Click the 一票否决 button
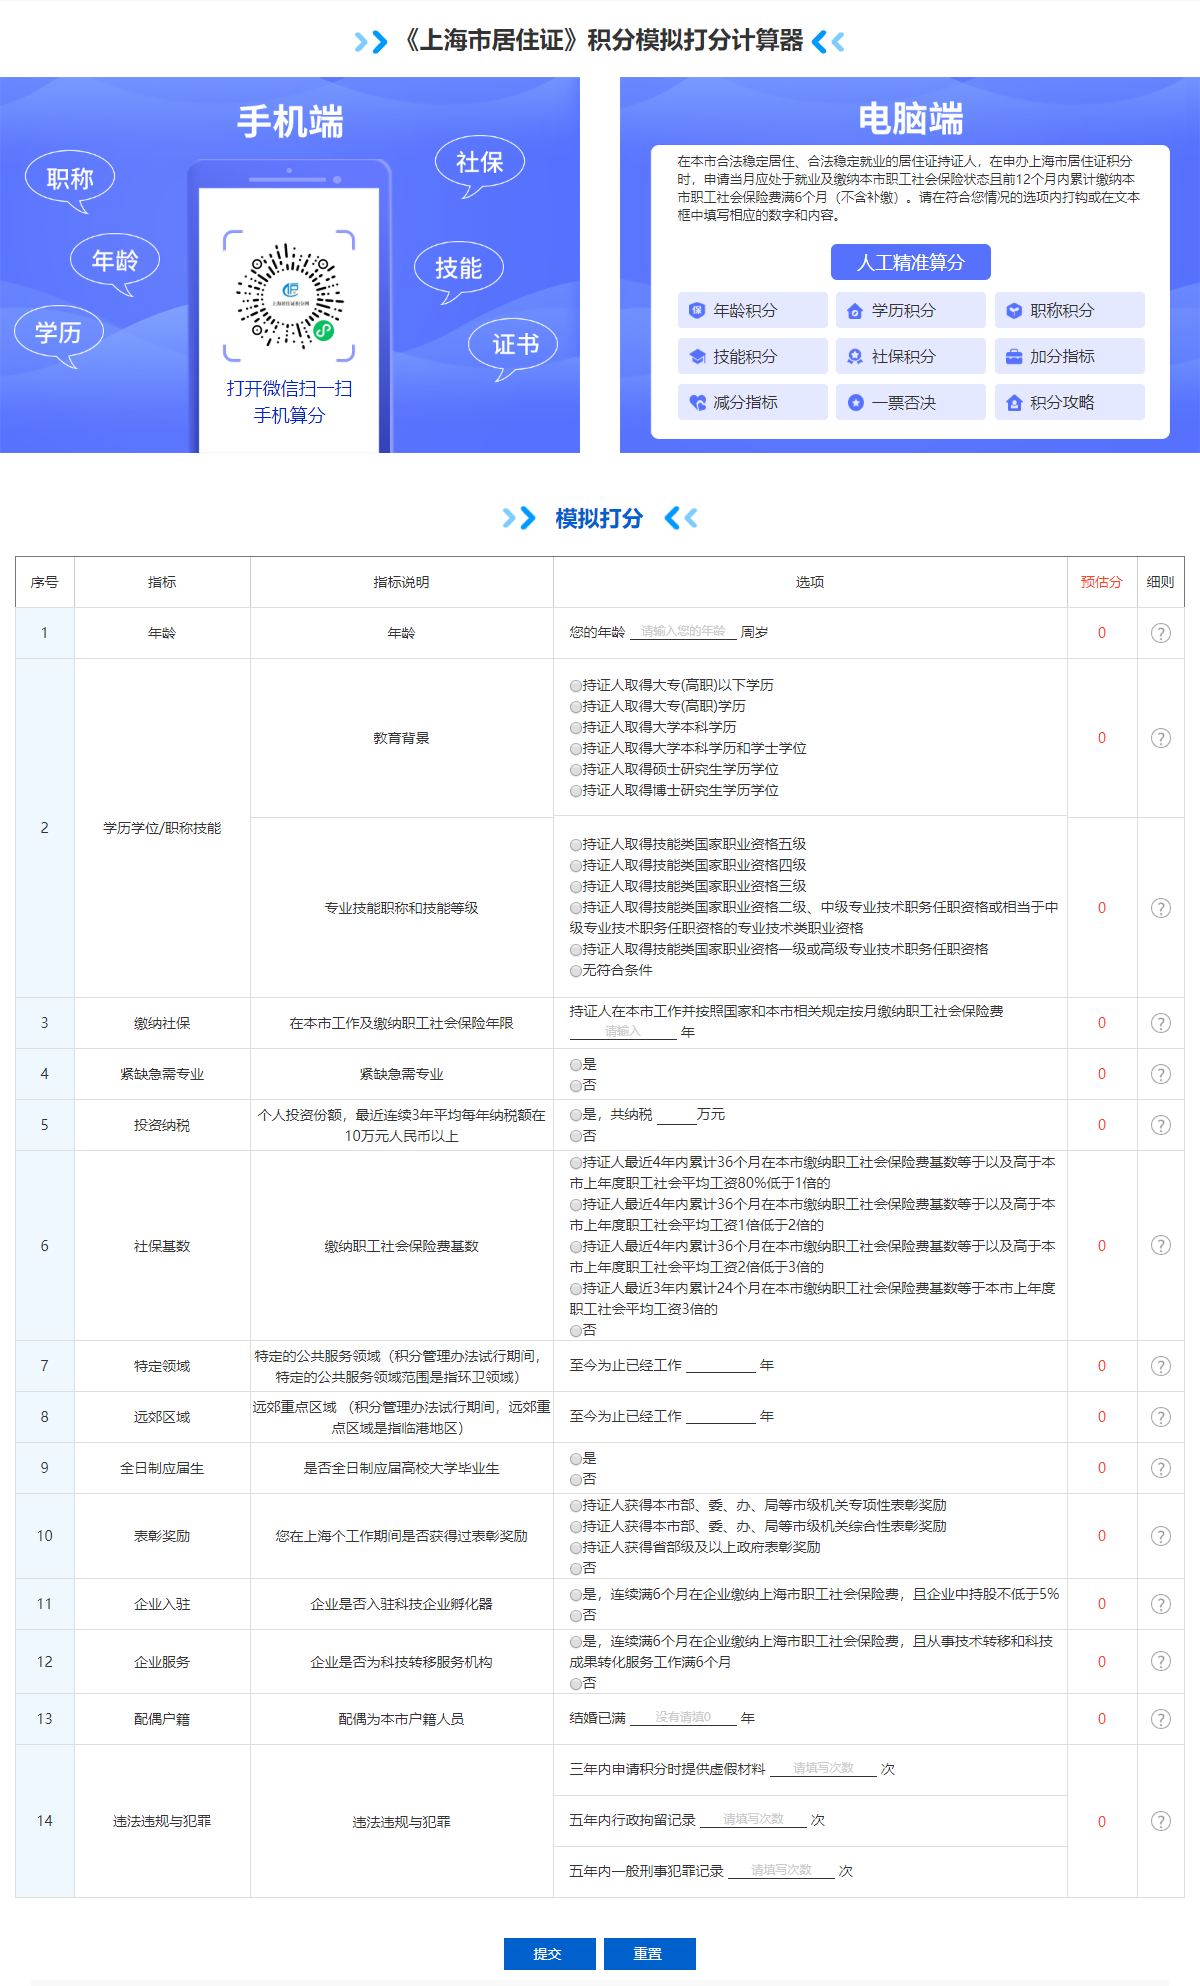 click(x=911, y=402)
